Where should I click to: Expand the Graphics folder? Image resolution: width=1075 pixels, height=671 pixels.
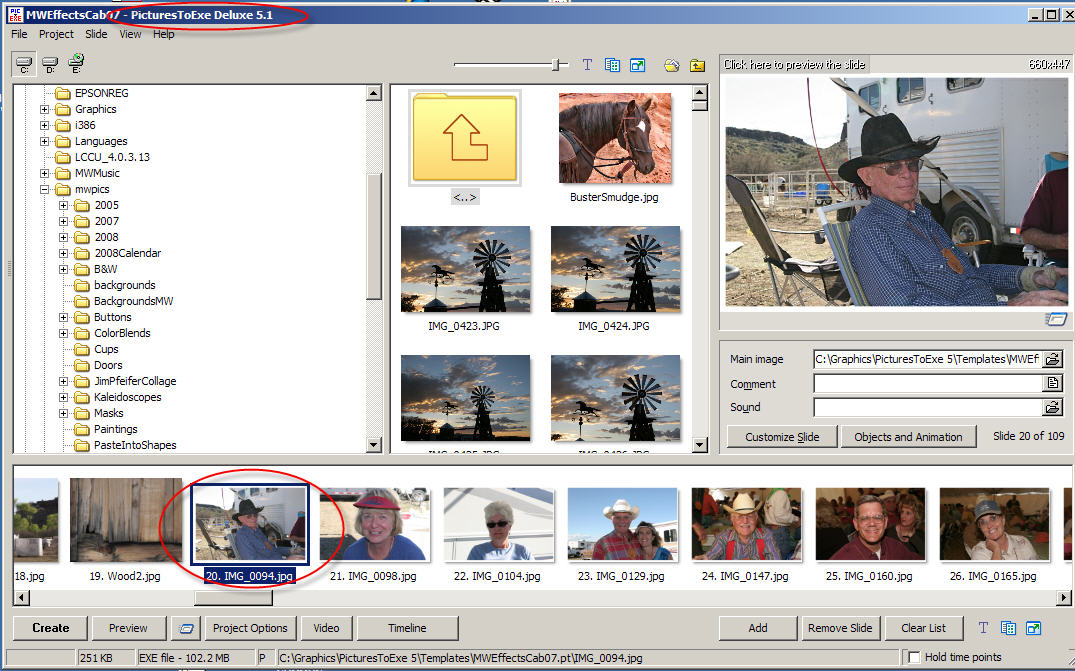click(45, 109)
